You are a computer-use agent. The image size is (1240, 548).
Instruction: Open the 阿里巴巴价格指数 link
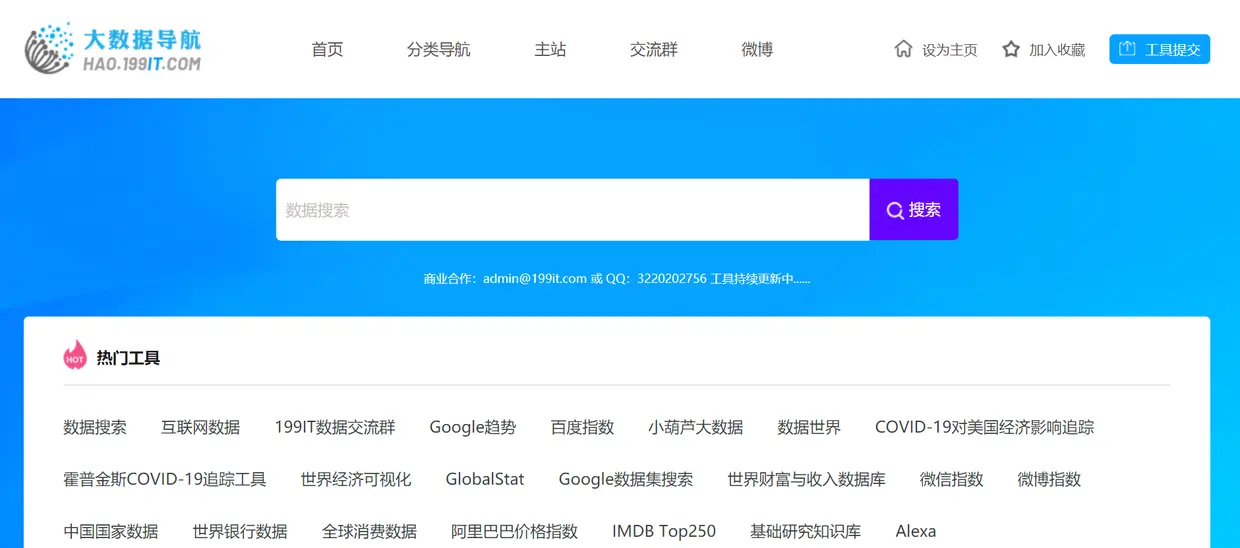514,531
